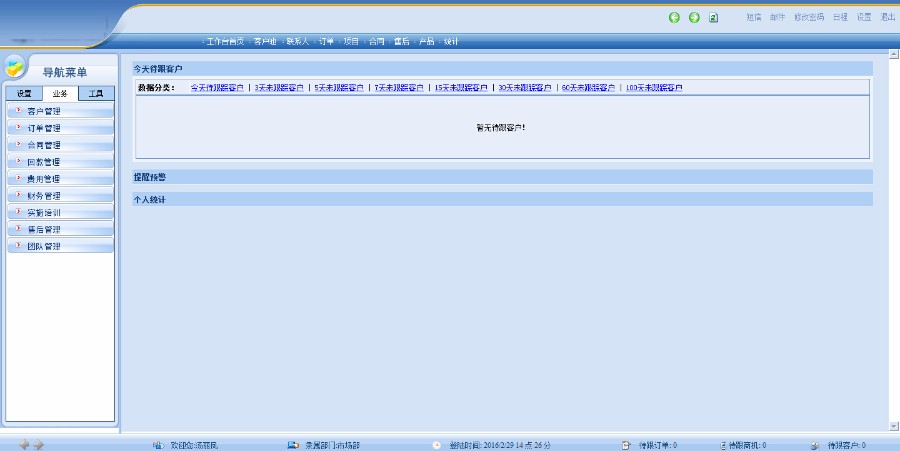The height and width of the screenshot is (451, 900).
Task: Click the 提醒预警 section header
Action: [502, 177]
